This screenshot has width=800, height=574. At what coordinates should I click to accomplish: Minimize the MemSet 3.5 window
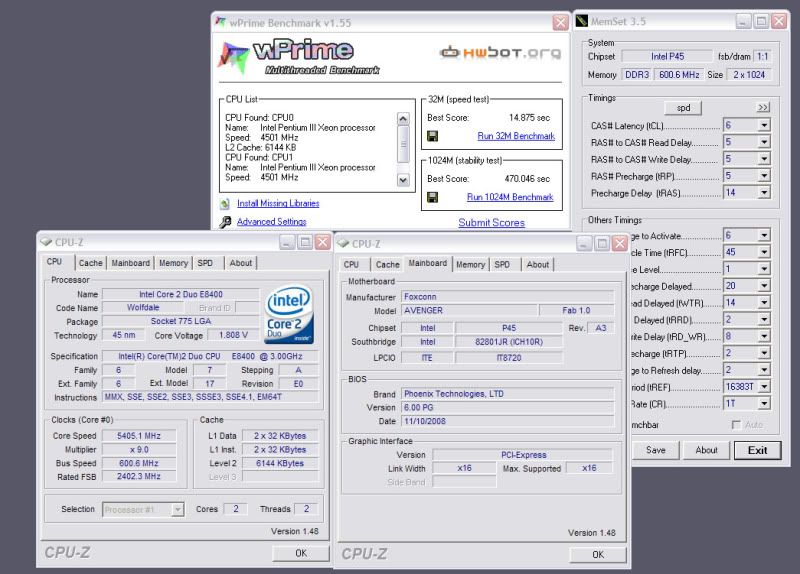click(743, 21)
